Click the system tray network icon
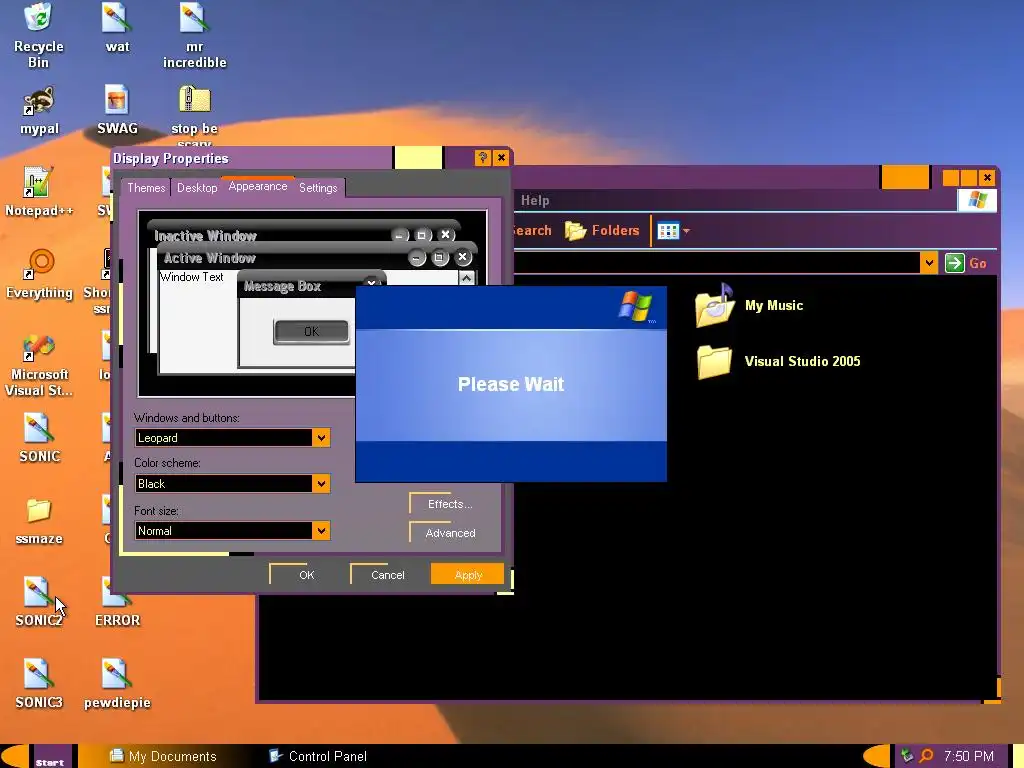Image resolution: width=1024 pixels, height=768 pixels. click(906, 756)
